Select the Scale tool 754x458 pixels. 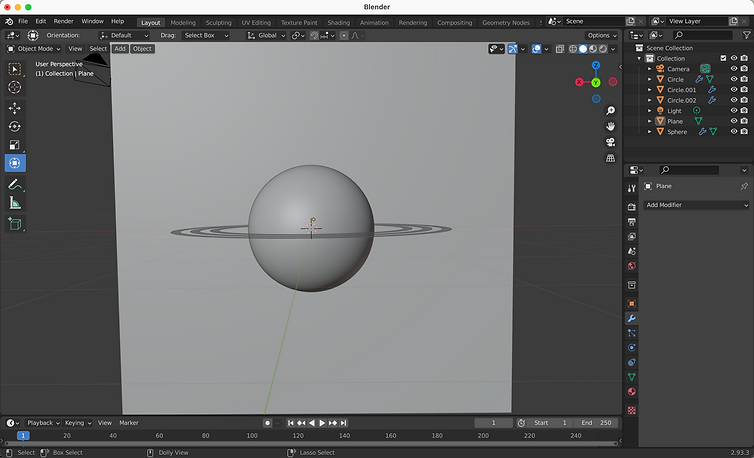pos(15,145)
